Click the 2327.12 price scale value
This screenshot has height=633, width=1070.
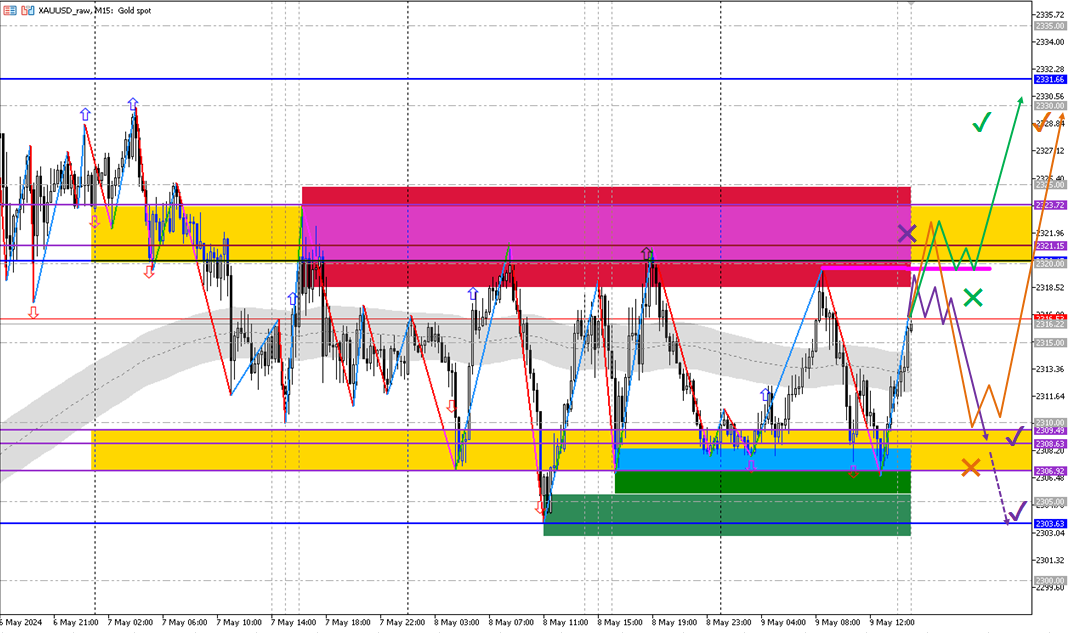[x=1050, y=151]
